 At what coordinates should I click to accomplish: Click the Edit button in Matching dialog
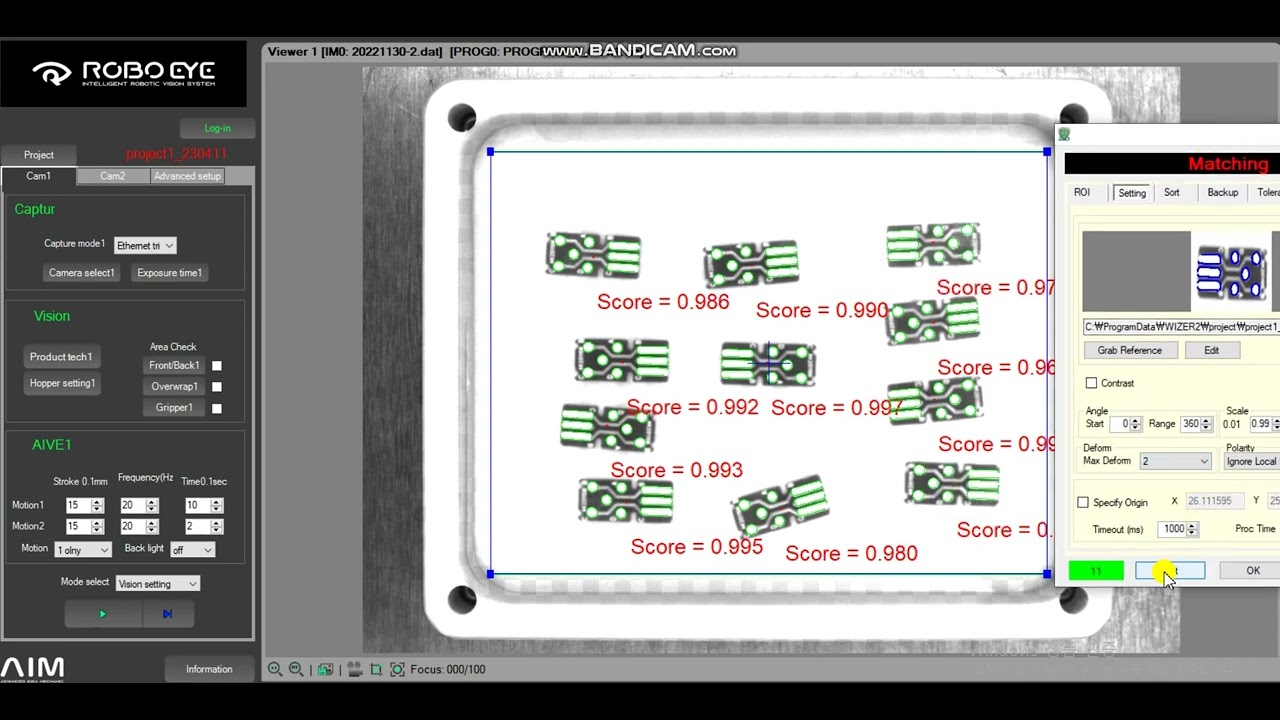tap(1211, 351)
